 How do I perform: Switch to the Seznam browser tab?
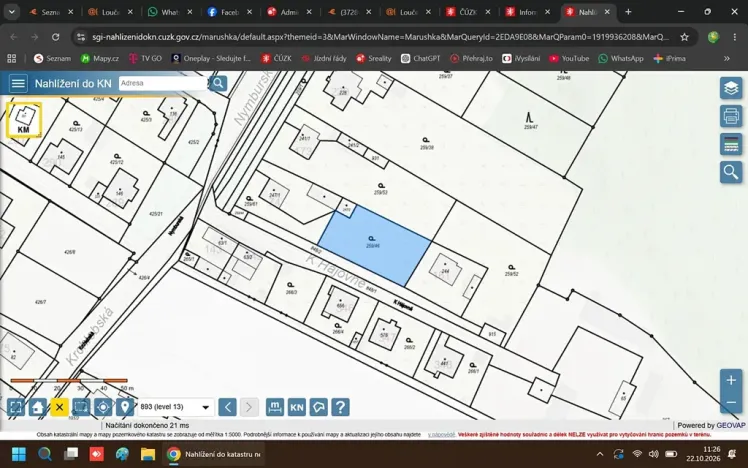(x=50, y=12)
